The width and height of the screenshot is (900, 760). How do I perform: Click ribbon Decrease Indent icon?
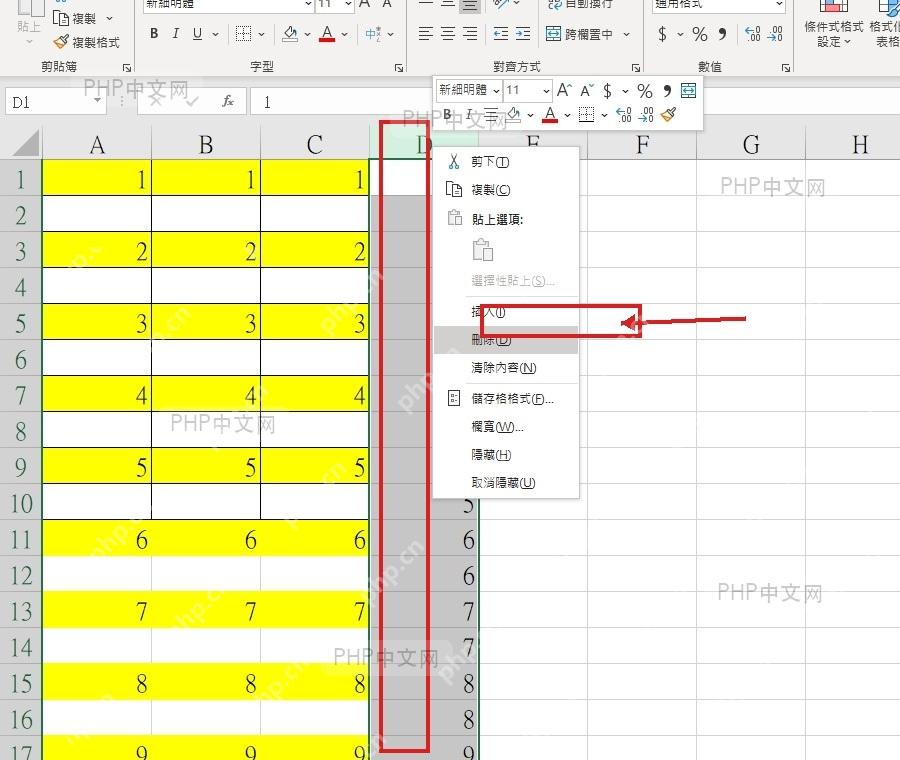click(501, 34)
